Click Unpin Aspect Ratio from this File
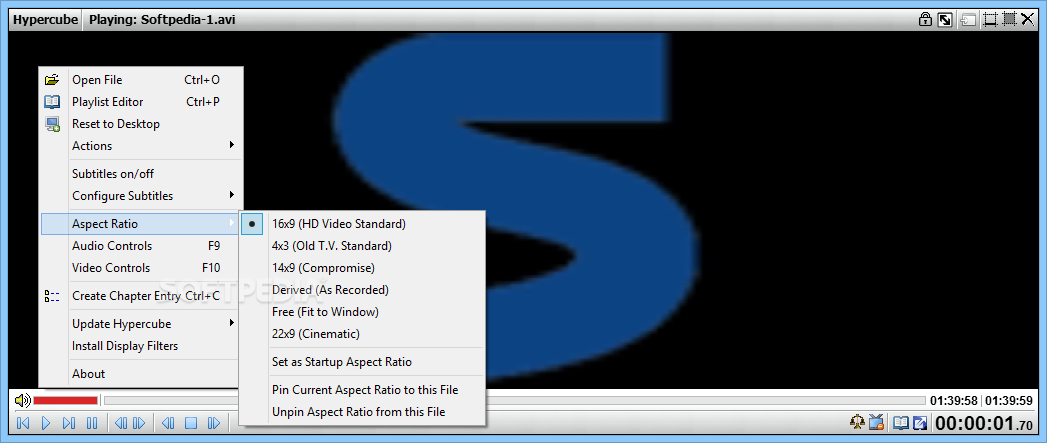This screenshot has height=443, width=1047. (363, 412)
